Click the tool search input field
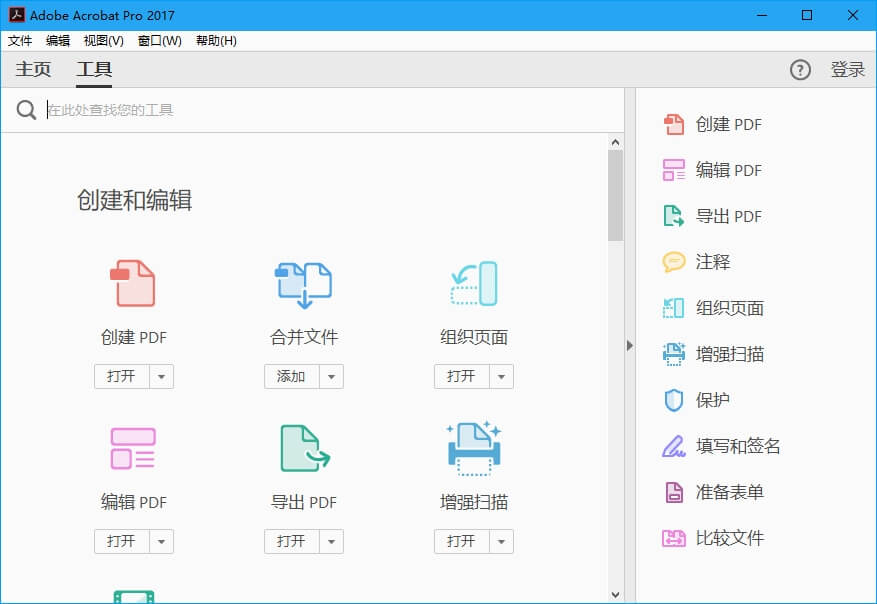Screen dimensions: 877x604 pos(320,110)
